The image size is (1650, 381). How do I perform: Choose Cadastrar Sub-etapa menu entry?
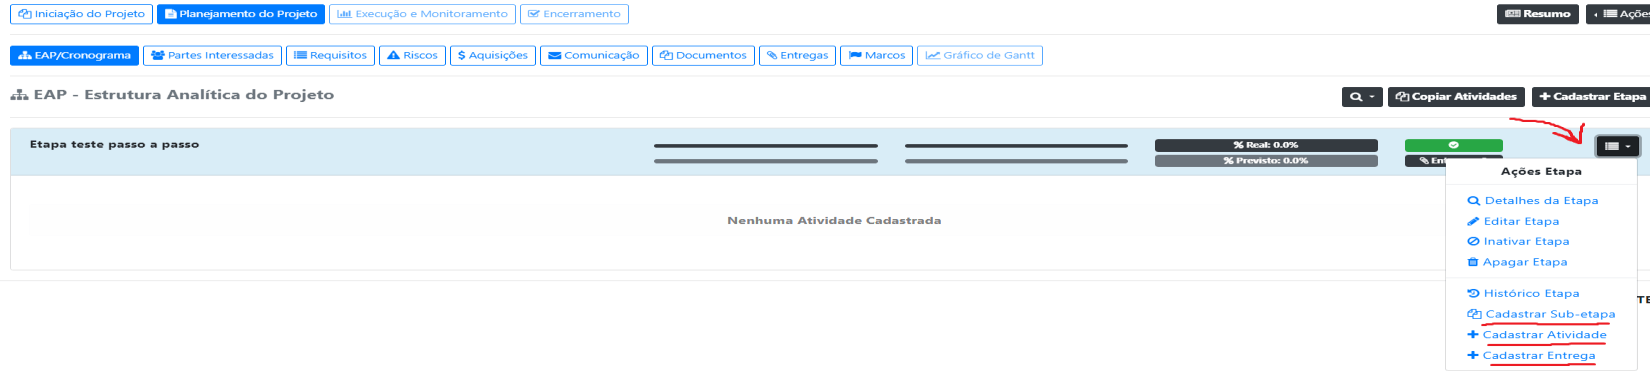point(1550,314)
